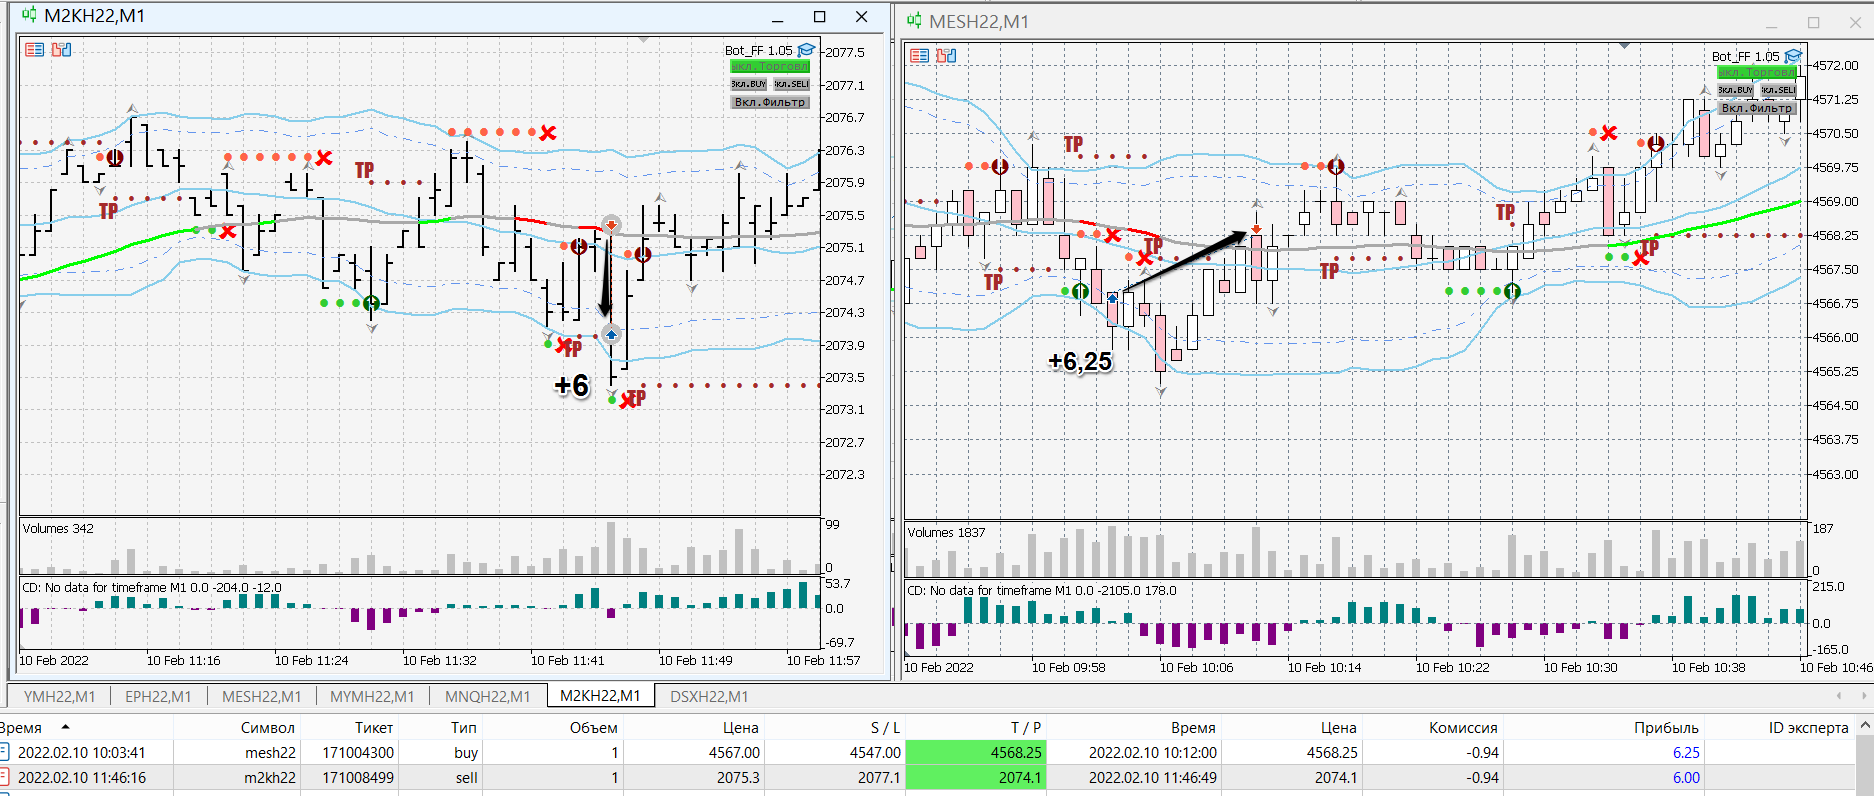The width and height of the screenshot is (1874, 796).
Task: Click the Bot_FF expert advisor hat icon in MESH22 chart
Action: point(1793,56)
